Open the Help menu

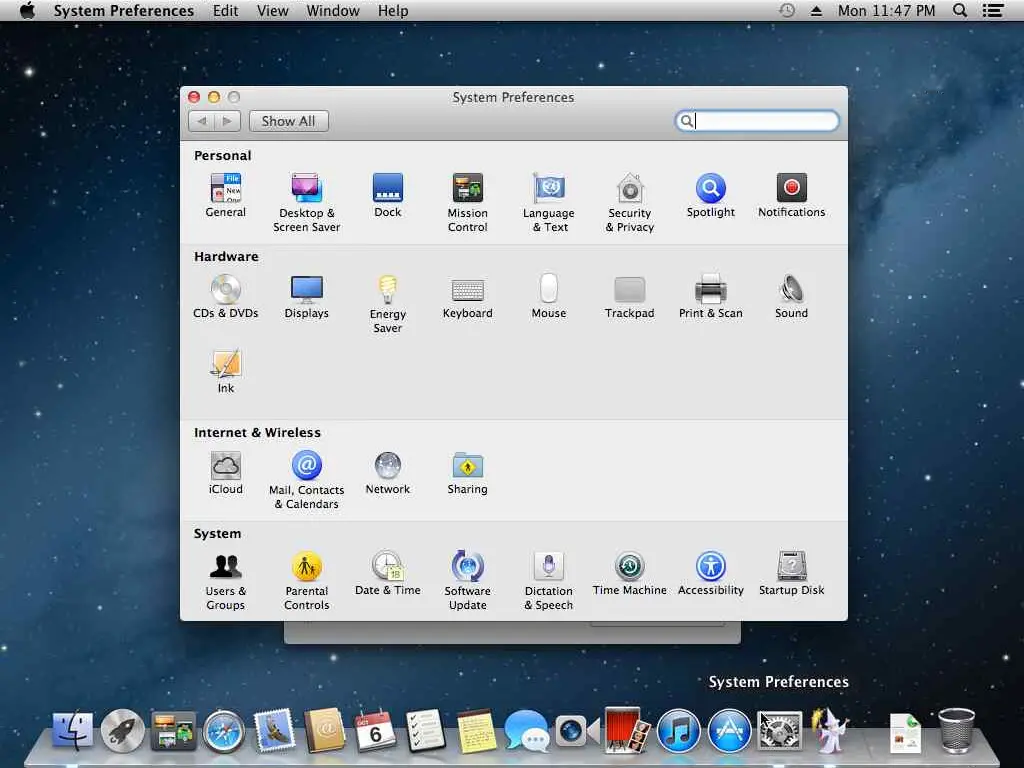(393, 10)
